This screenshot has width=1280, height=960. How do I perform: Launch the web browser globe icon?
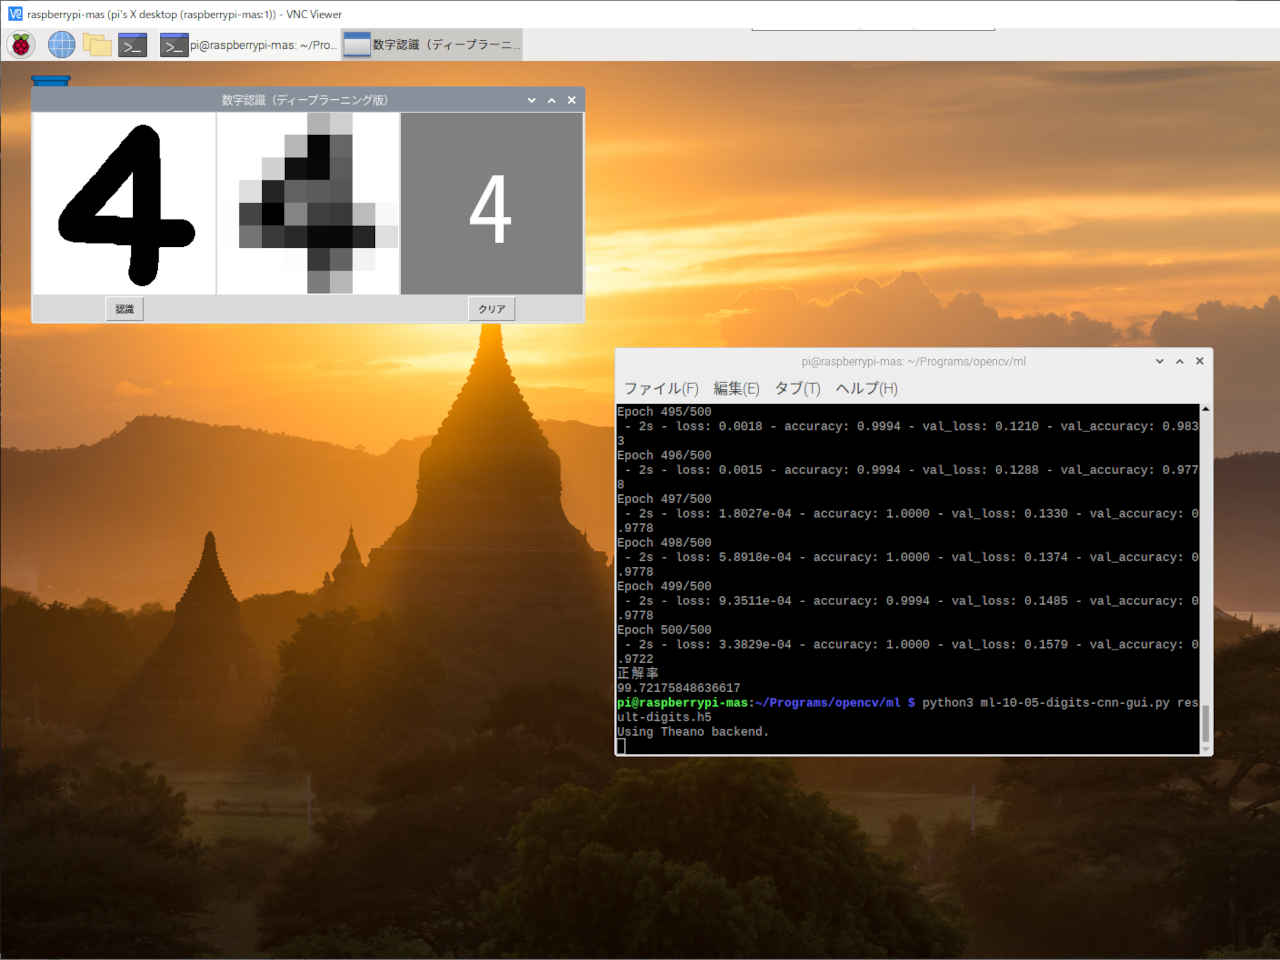tap(62, 44)
